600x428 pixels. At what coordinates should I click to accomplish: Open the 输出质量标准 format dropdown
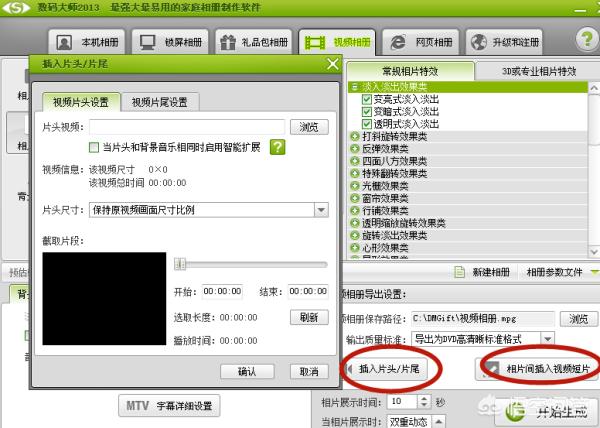coord(547,339)
